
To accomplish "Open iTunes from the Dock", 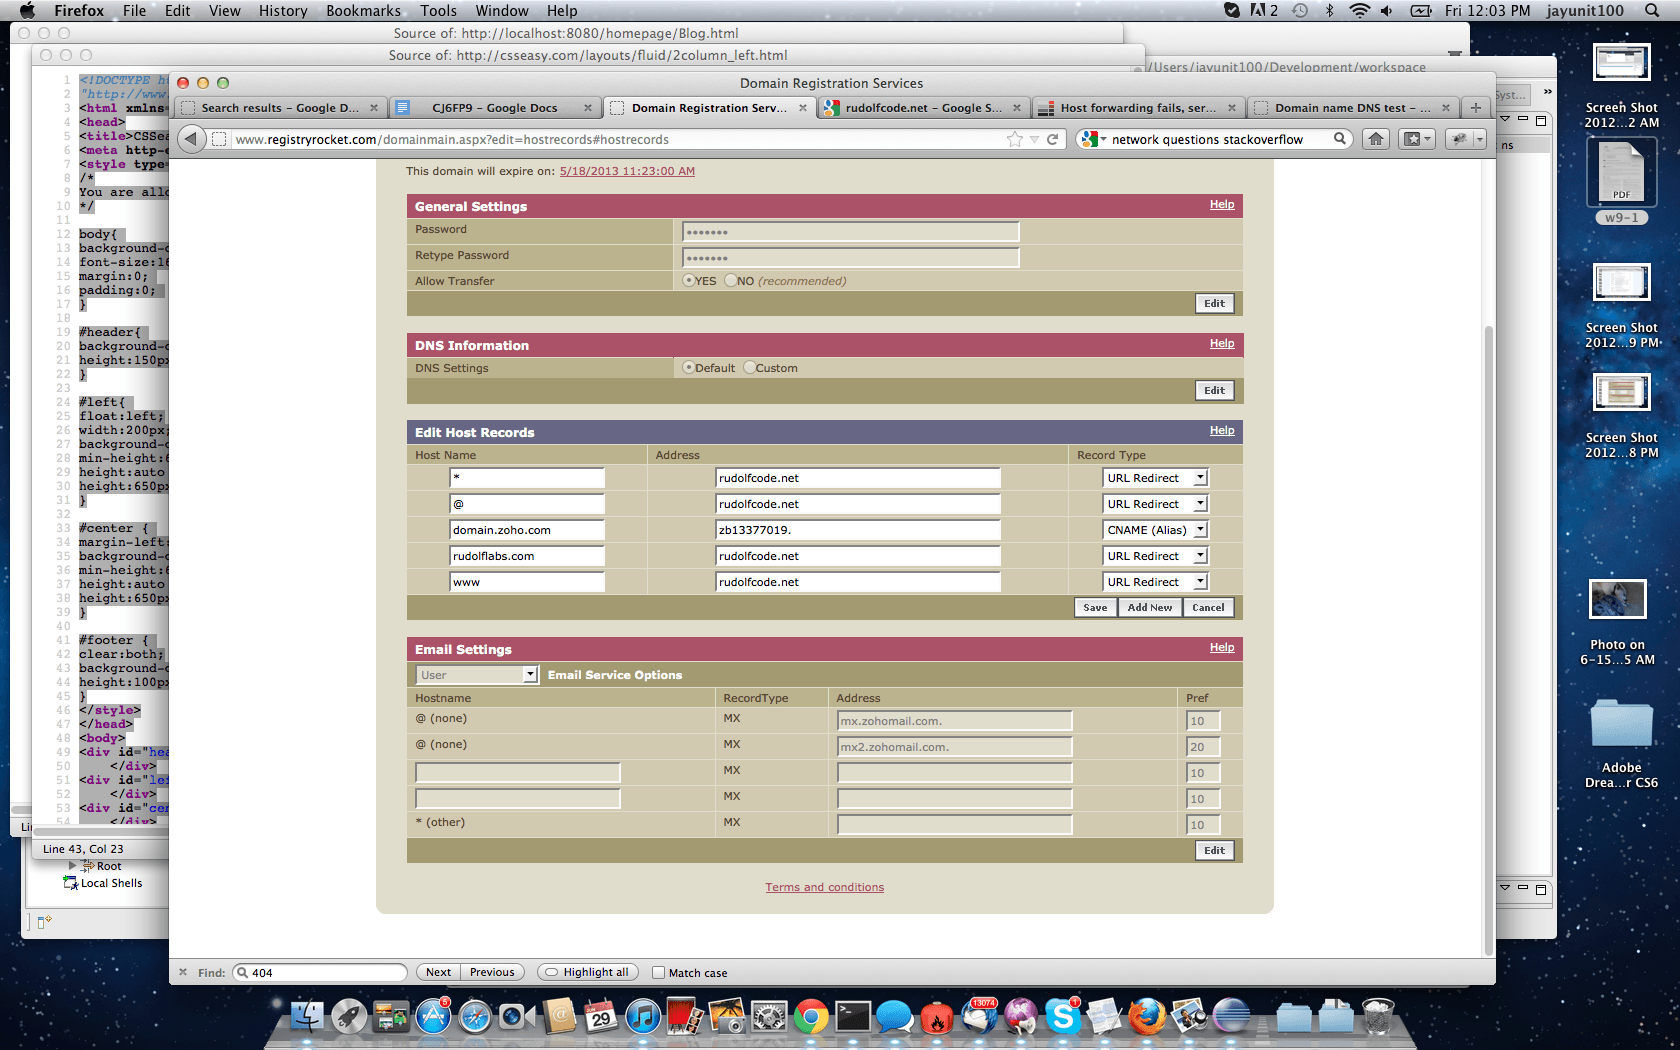I will point(643,1017).
